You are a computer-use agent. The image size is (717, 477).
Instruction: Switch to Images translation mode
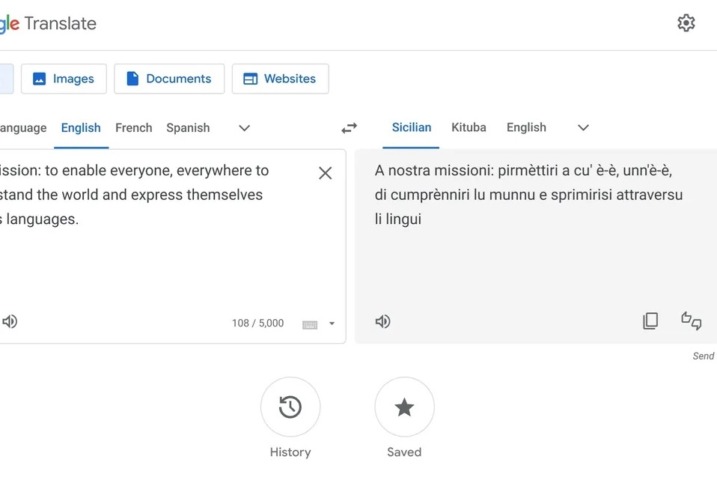(64, 79)
